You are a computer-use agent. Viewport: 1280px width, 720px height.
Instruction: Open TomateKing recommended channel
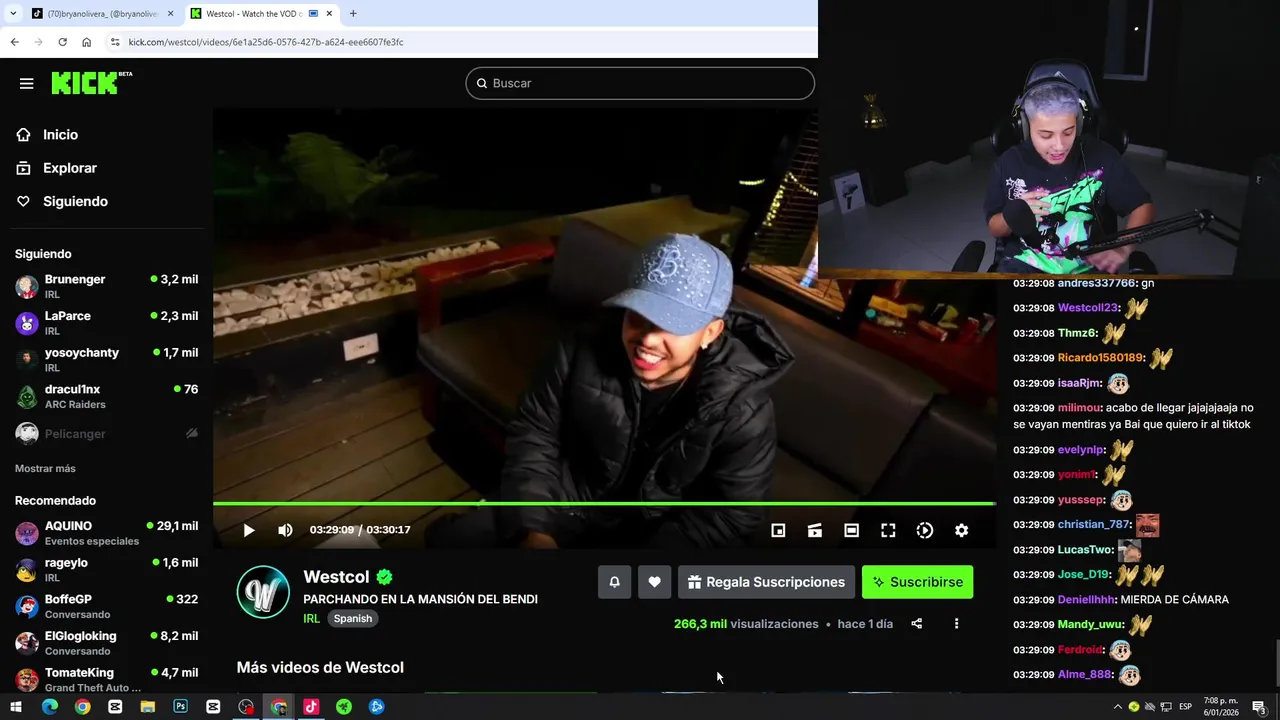106,680
